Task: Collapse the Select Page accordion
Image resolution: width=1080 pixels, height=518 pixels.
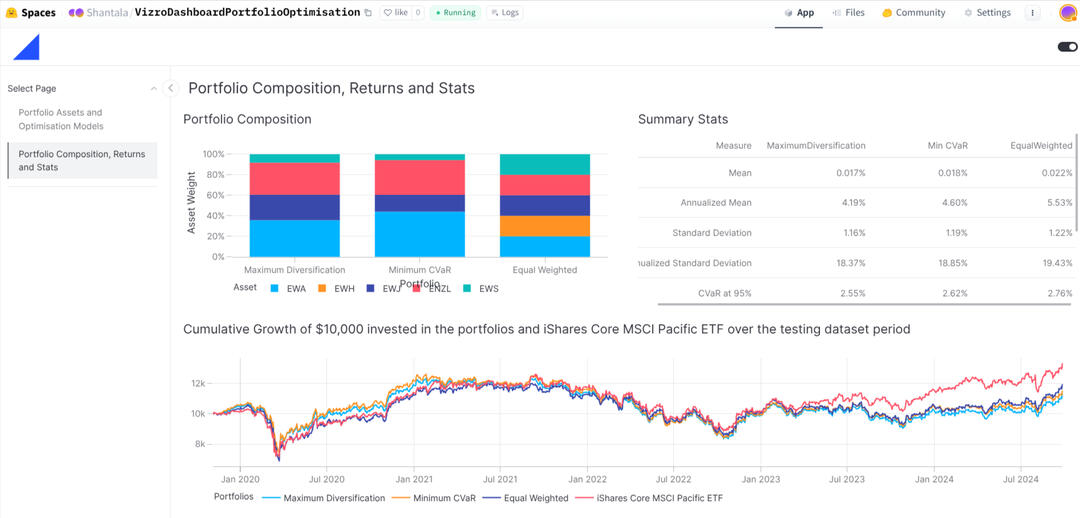Action: point(153,89)
